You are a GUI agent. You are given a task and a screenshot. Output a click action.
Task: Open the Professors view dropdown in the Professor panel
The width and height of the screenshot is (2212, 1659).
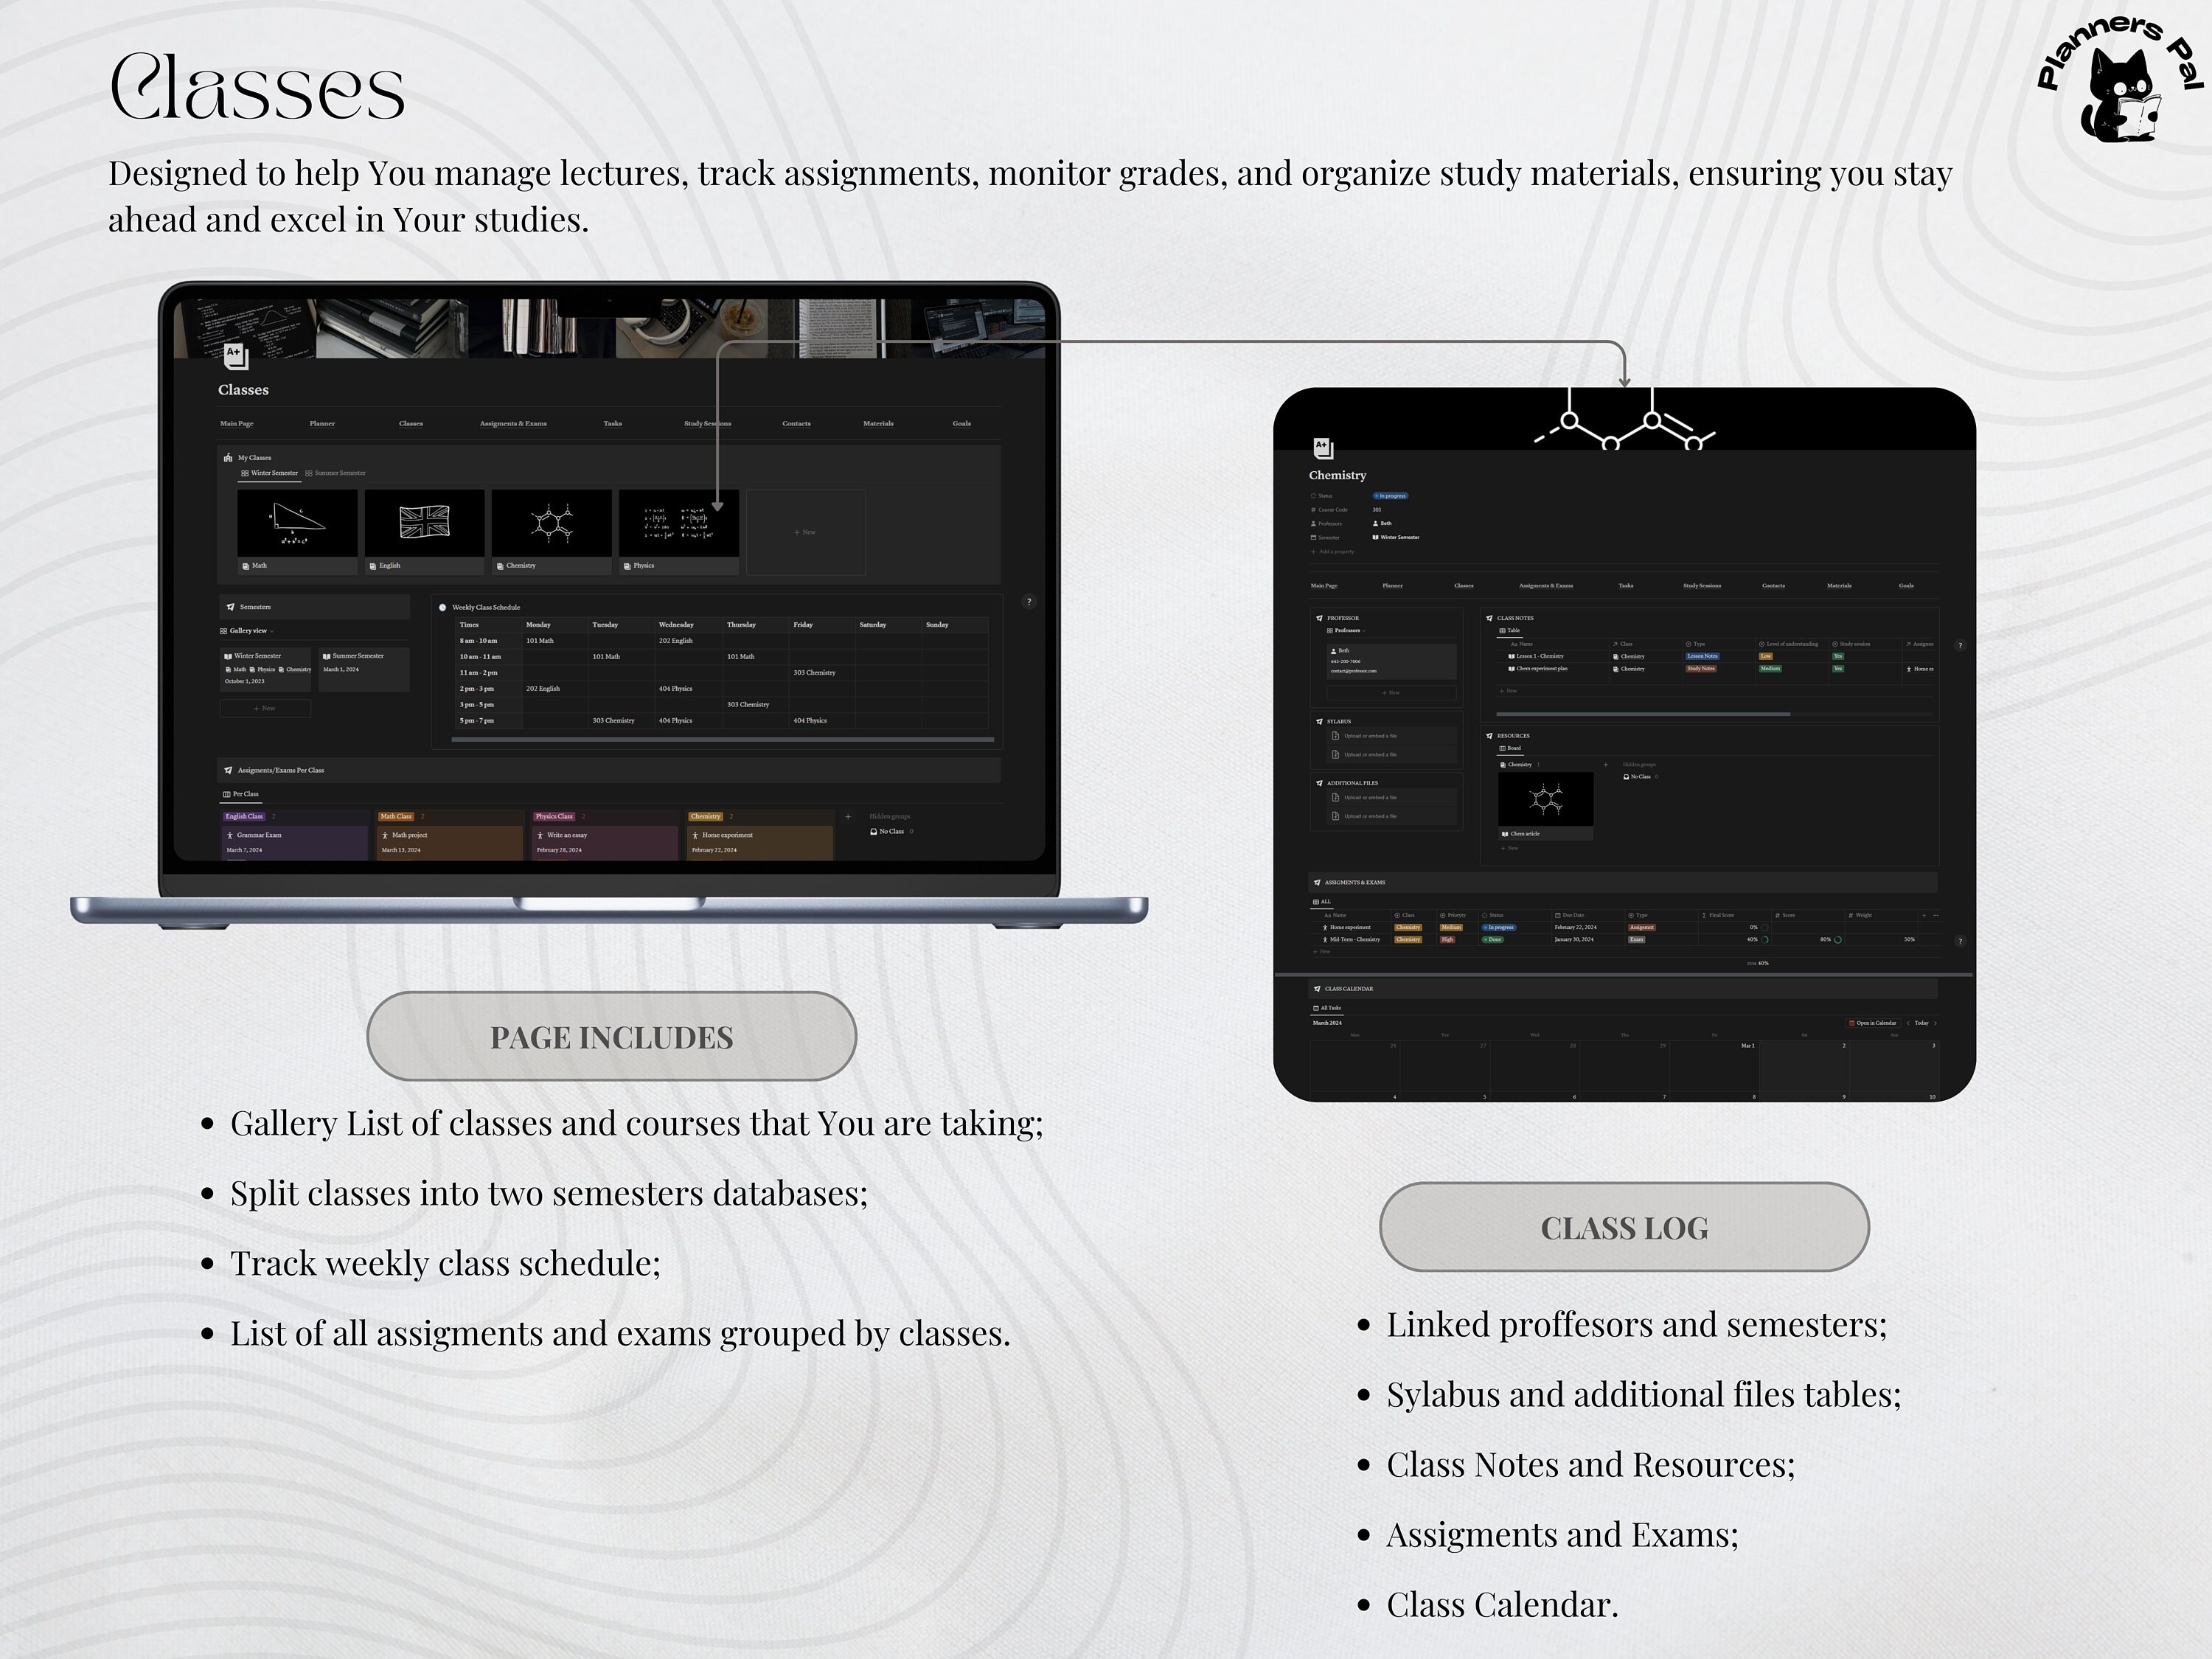(1346, 631)
